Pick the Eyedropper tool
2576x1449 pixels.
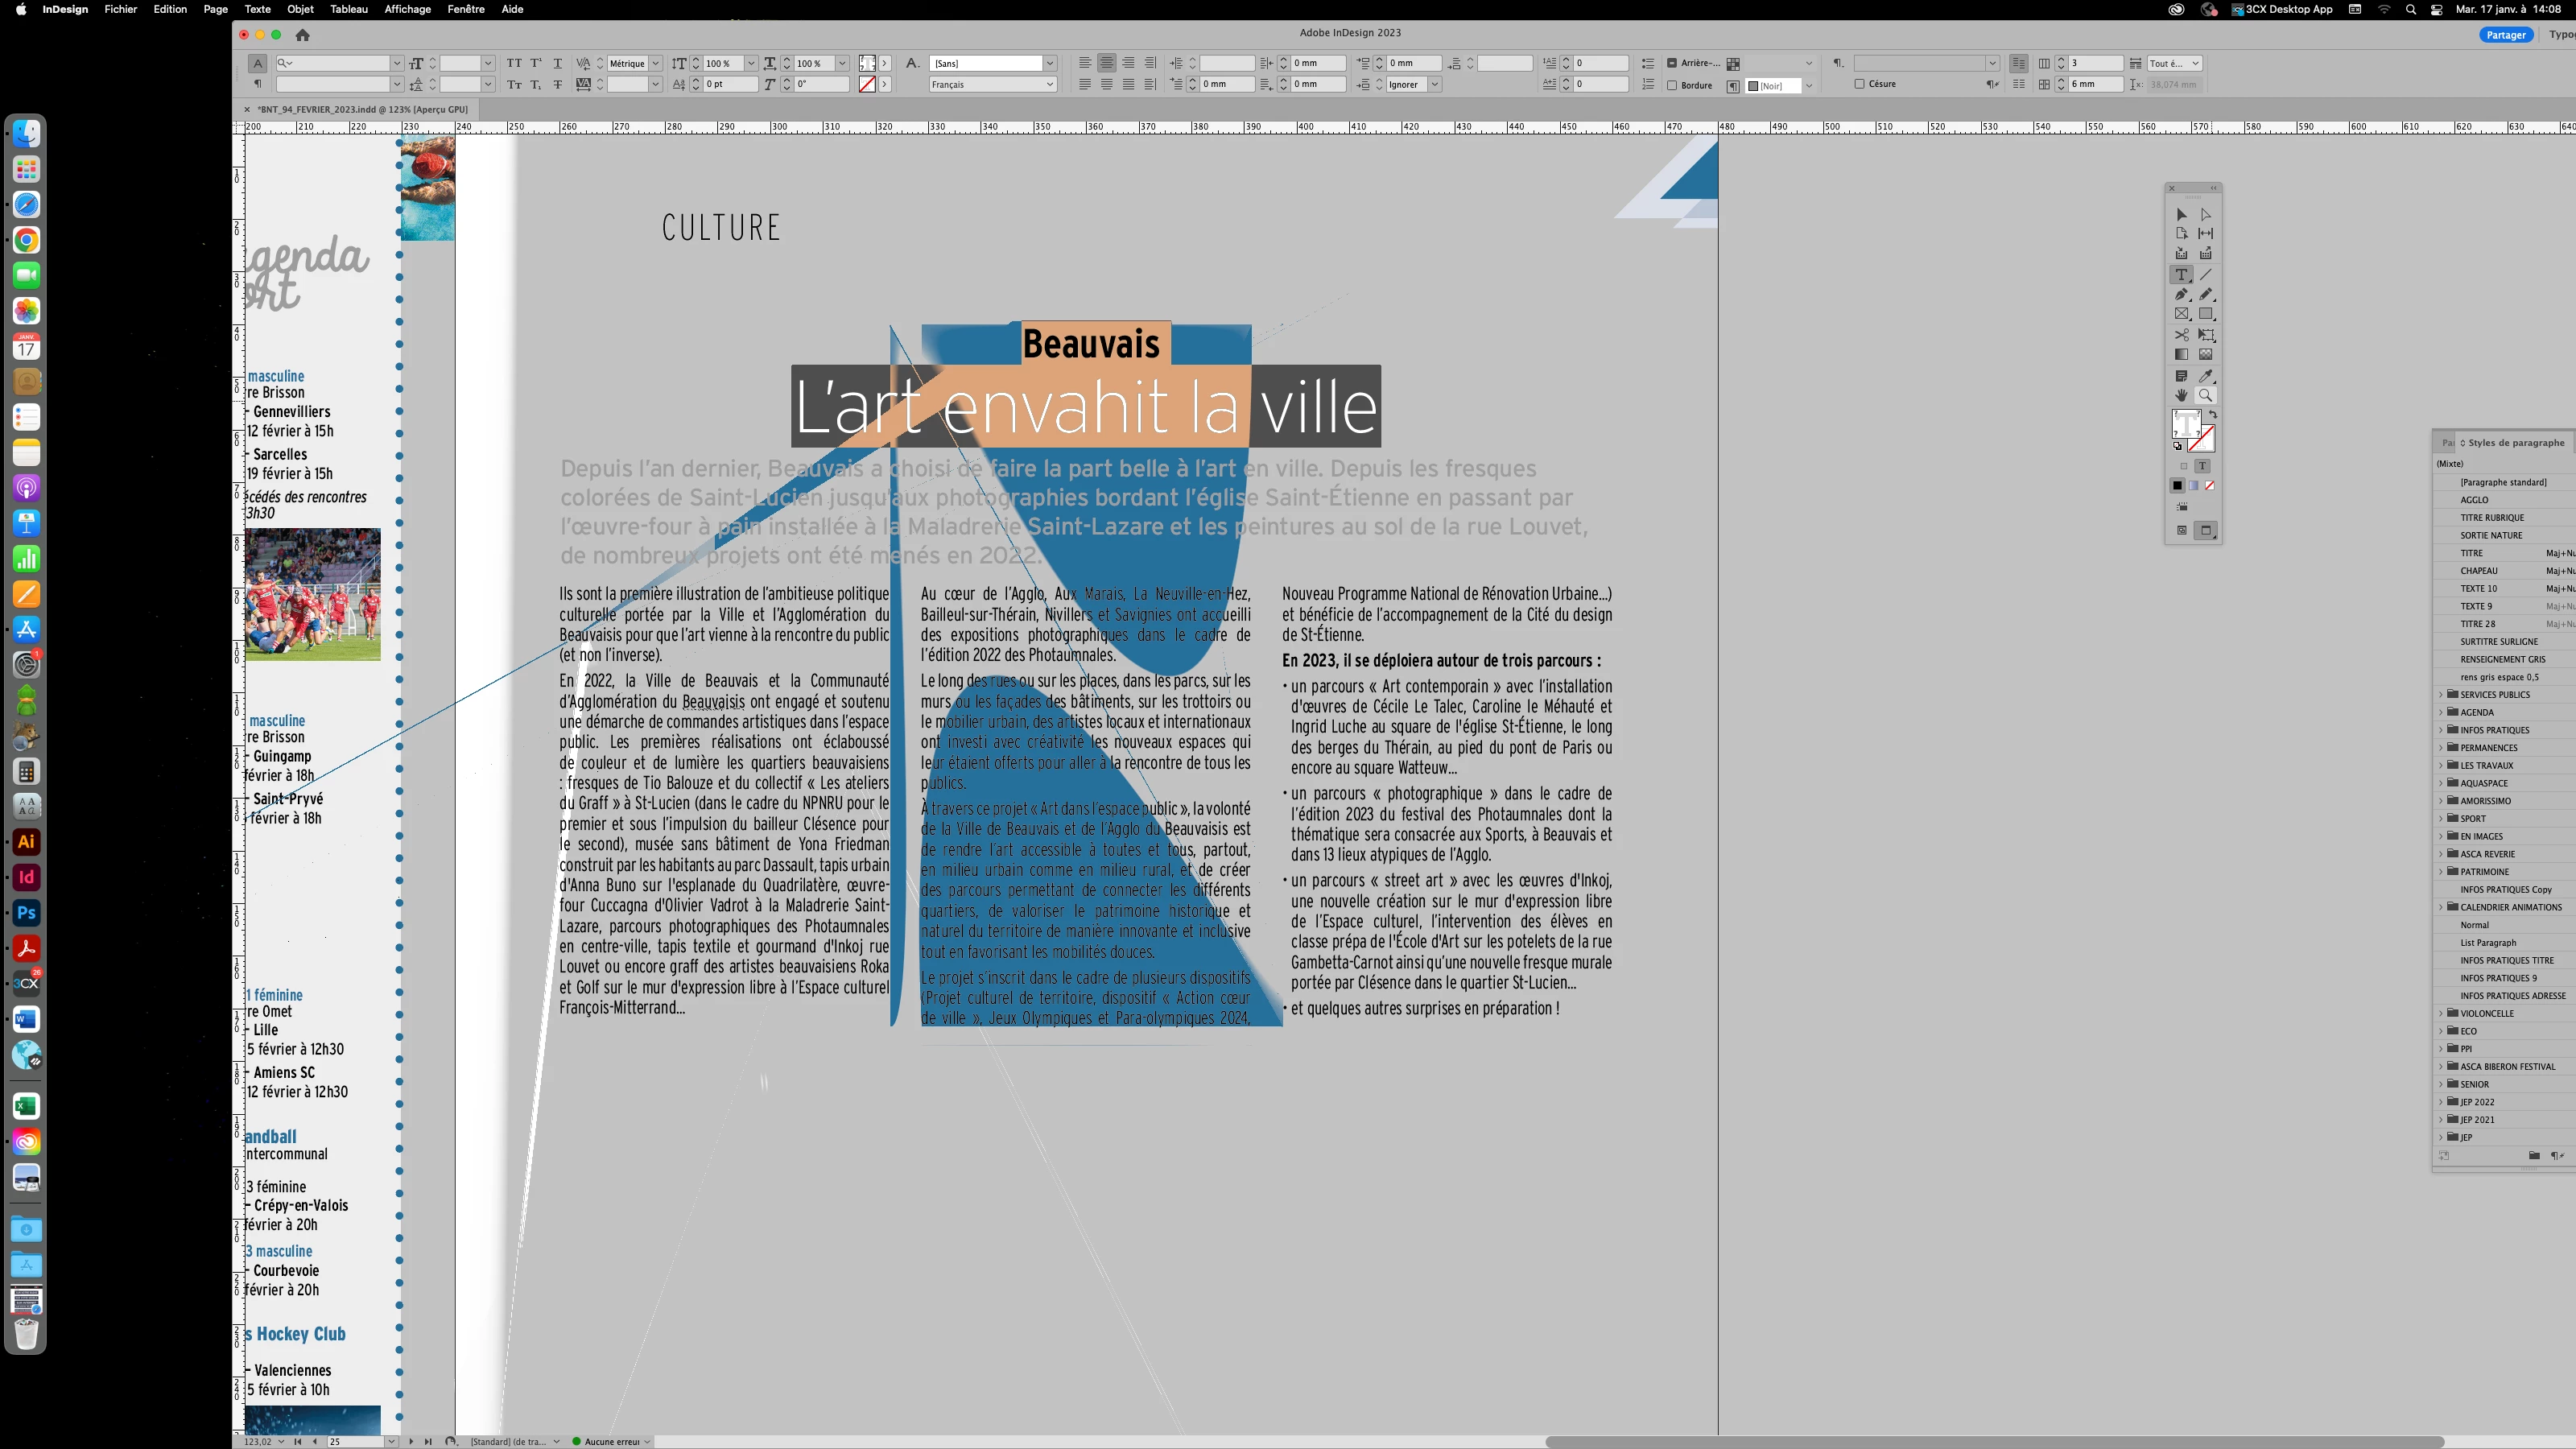coord(2205,376)
